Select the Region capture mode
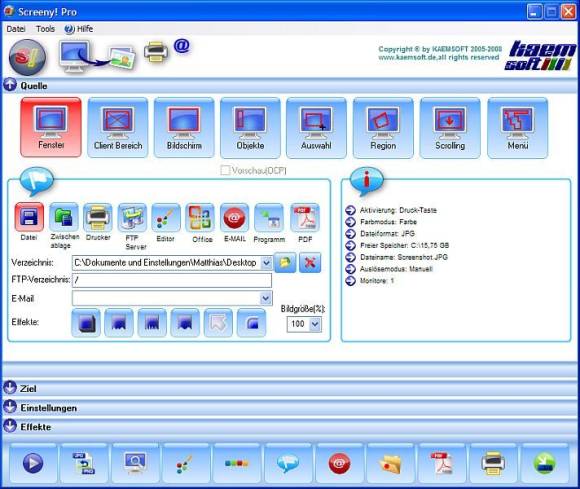Viewport: 580px width, 489px height. click(383, 128)
